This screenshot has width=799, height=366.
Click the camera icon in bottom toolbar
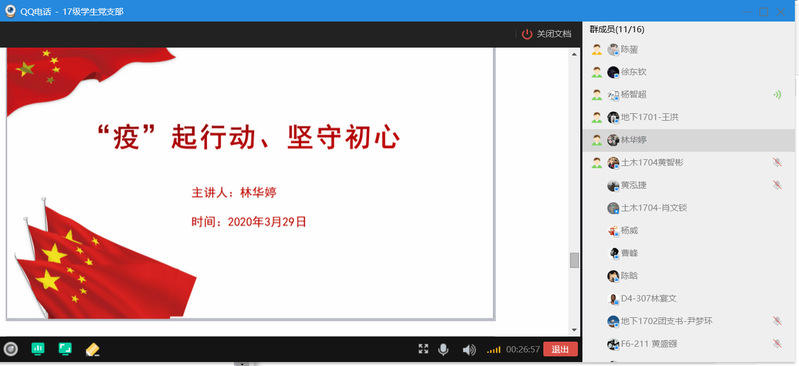point(10,349)
